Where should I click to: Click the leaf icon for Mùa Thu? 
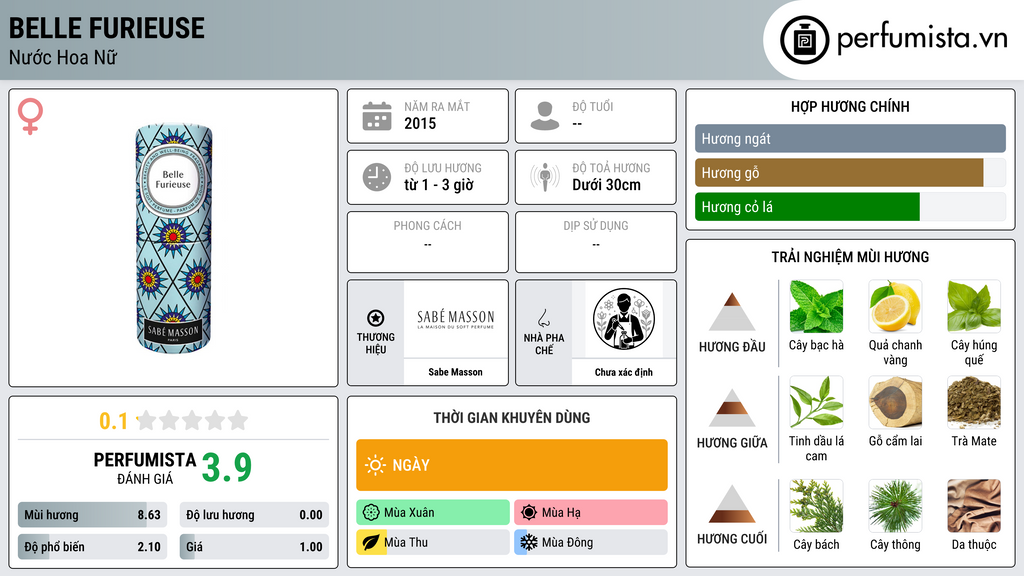coord(371,542)
